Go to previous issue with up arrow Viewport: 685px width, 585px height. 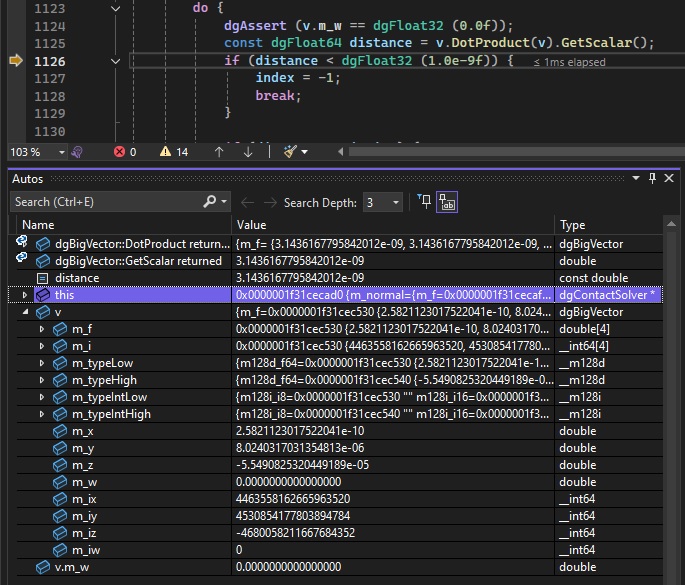pyautogui.click(x=219, y=152)
